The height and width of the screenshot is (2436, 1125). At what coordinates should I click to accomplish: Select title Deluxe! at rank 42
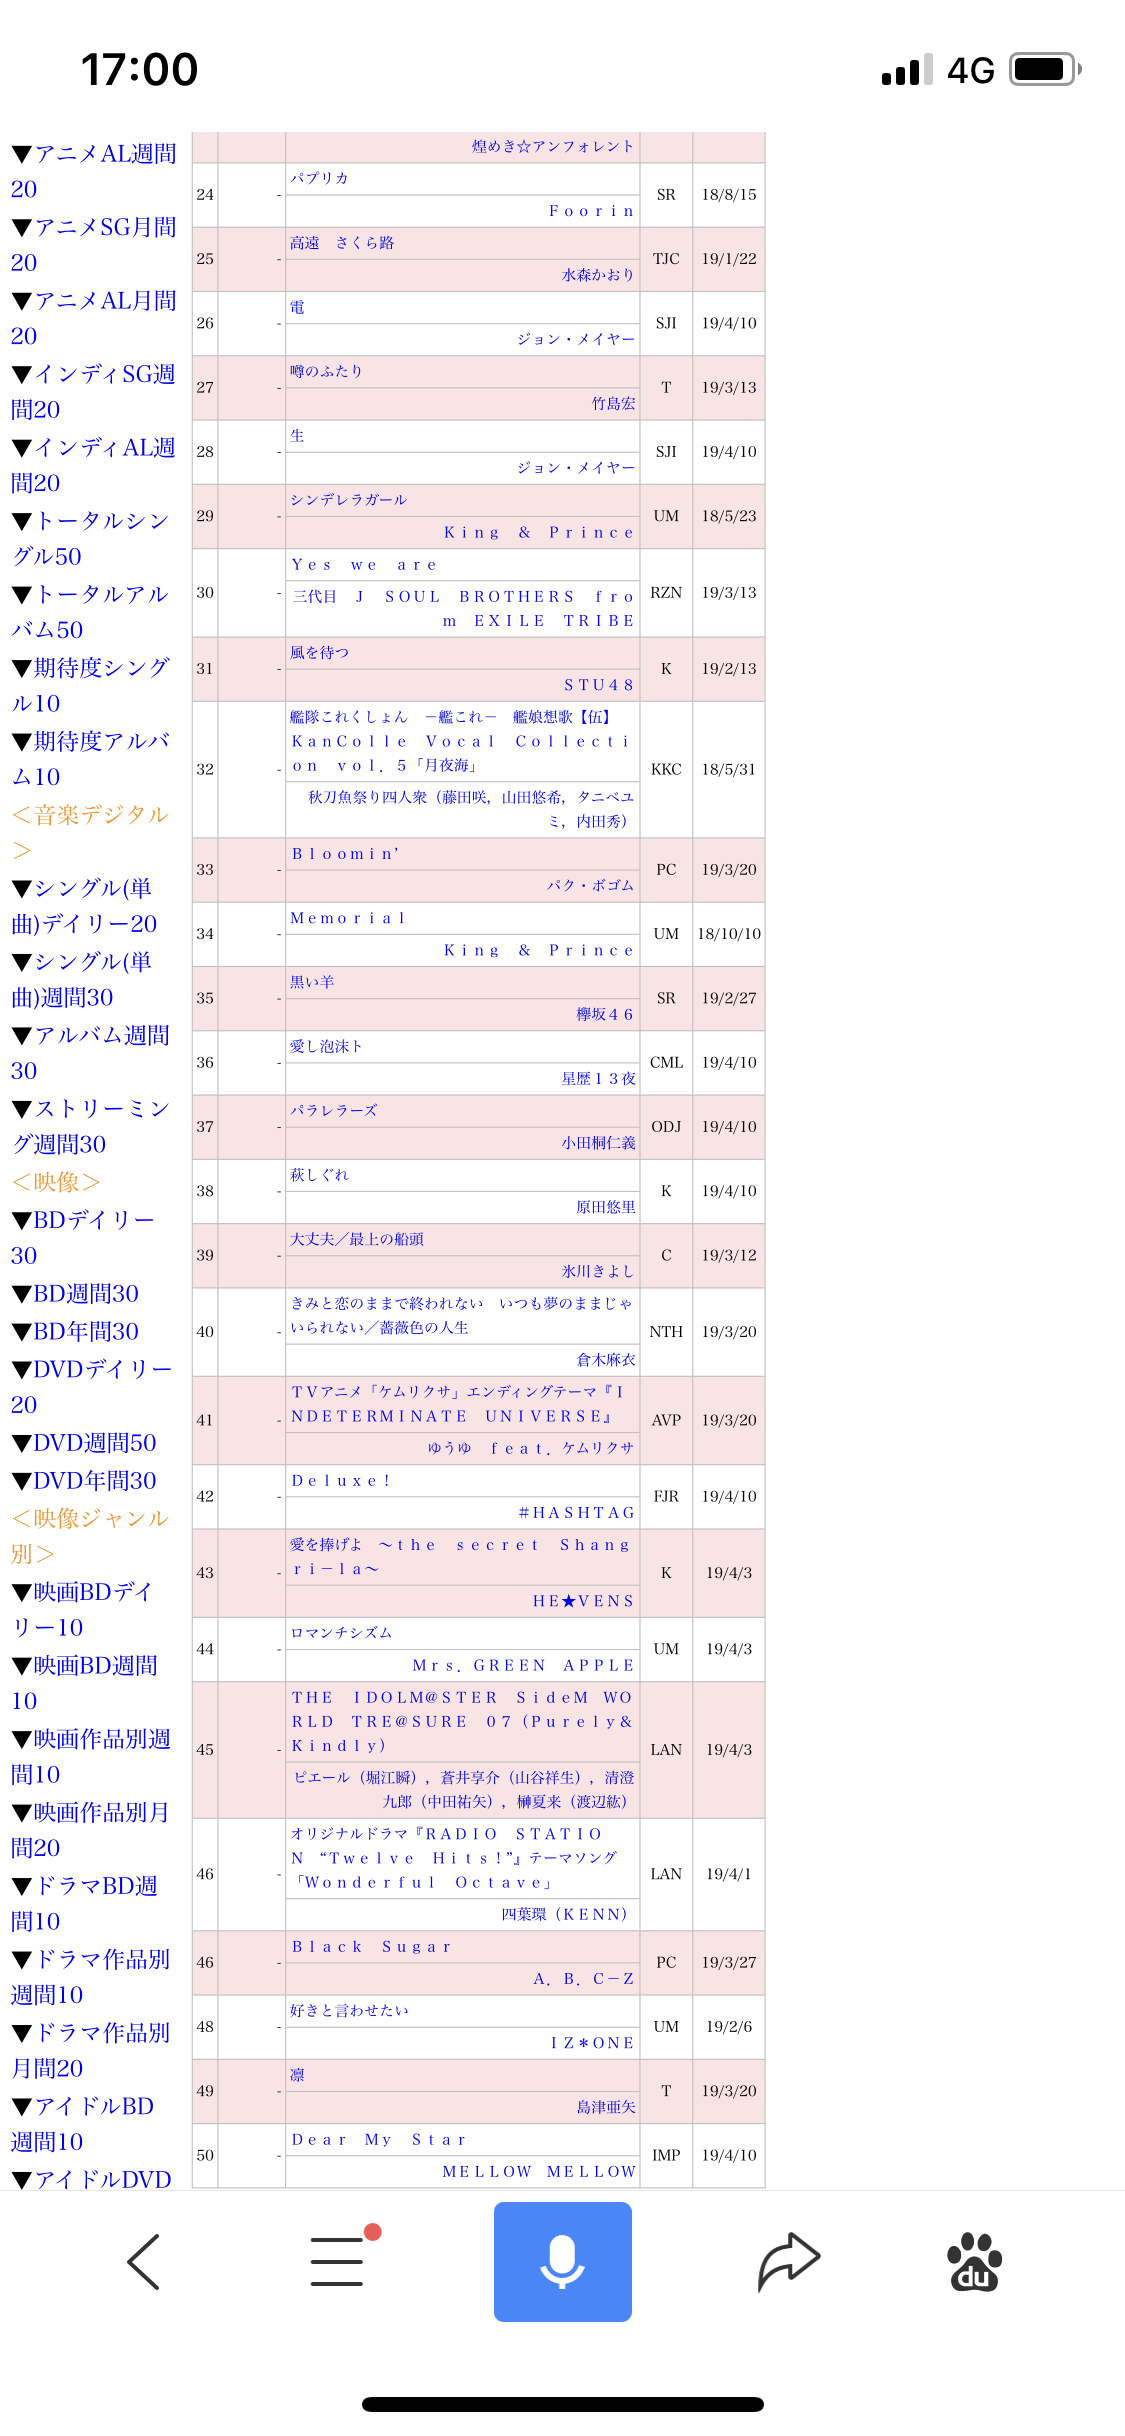click(341, 1480)
